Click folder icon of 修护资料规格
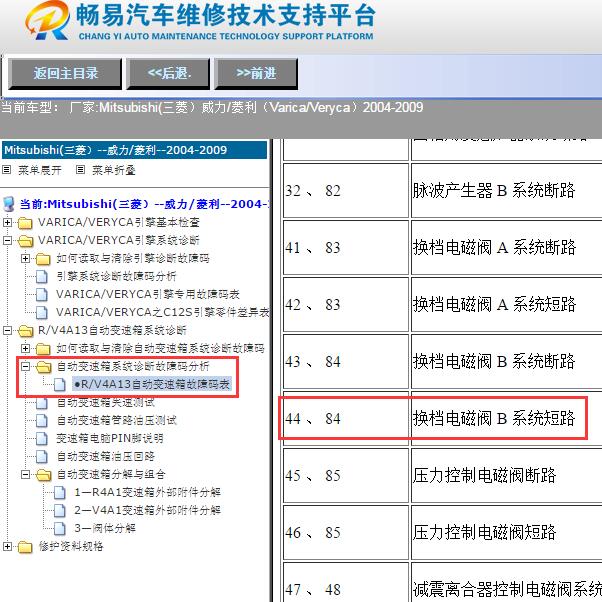Screen dimensions: 602x602 [25, 547]
